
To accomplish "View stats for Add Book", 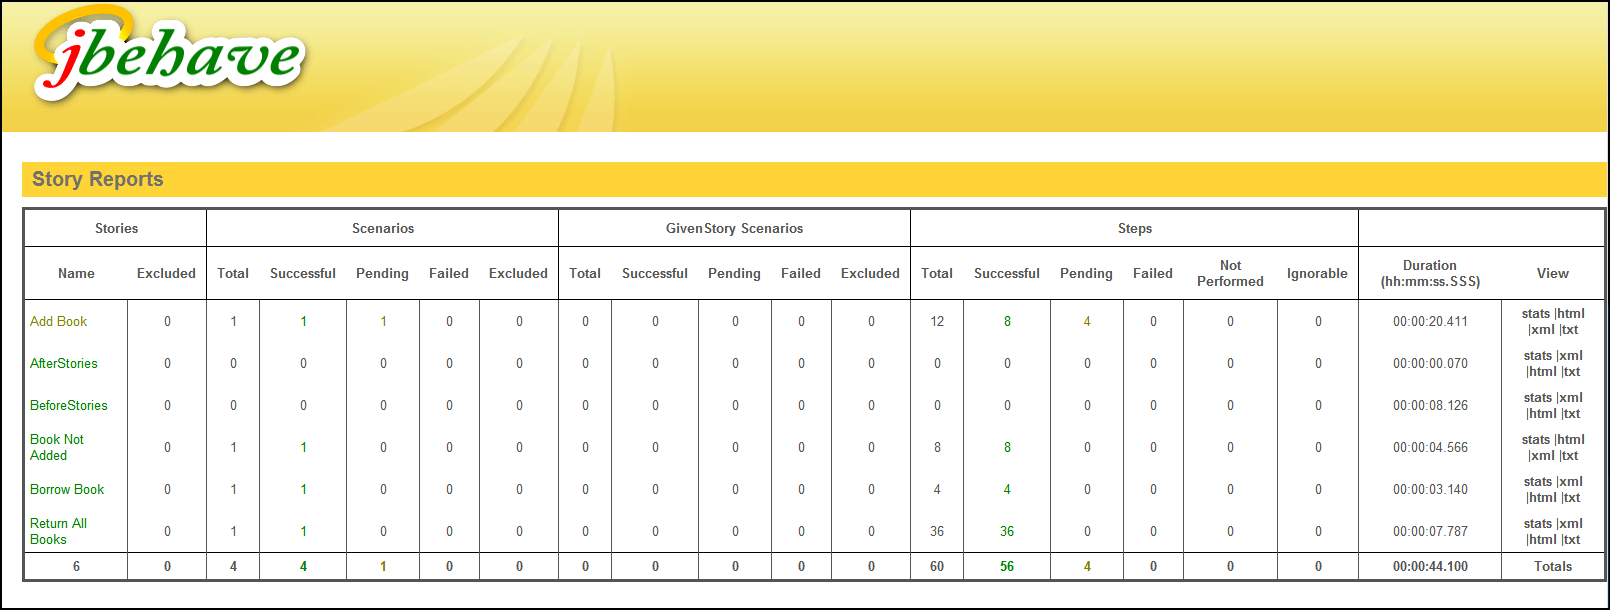I will (x=1535, y=314).
